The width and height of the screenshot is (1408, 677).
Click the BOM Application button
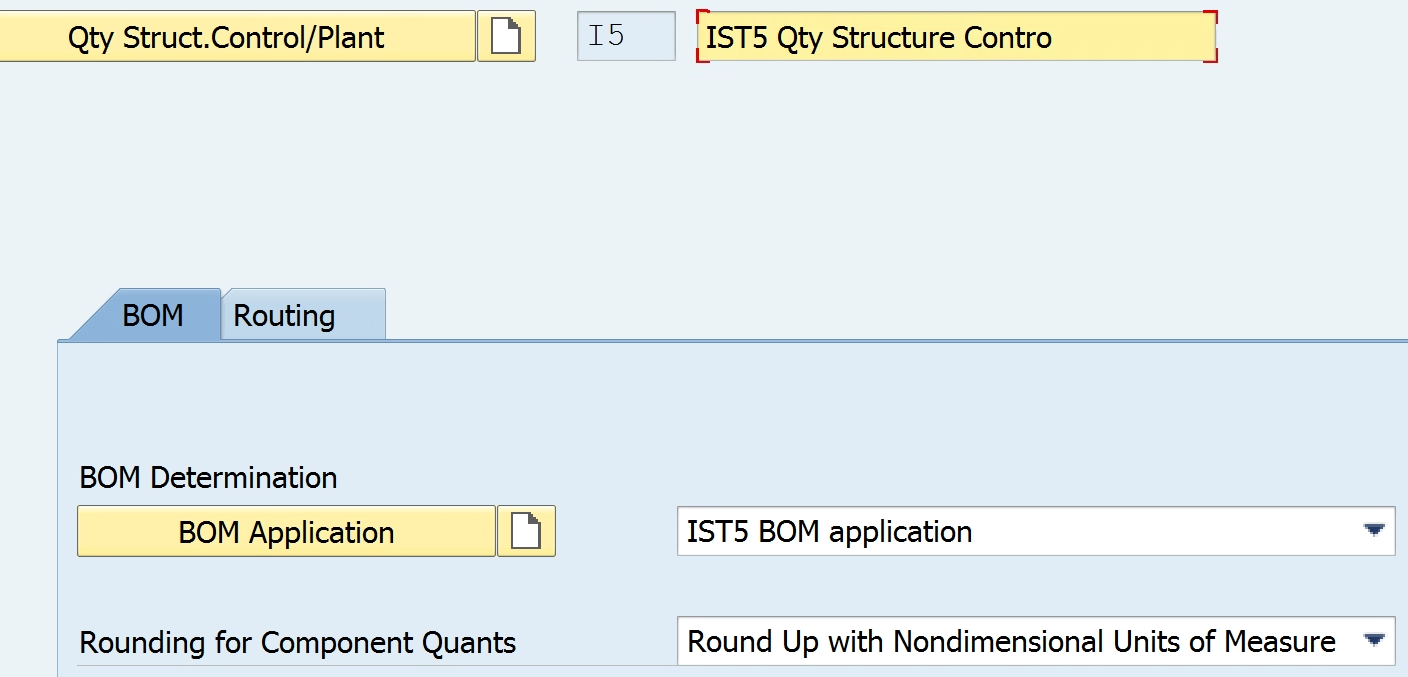pyautogui.click(x=286, y=531)
